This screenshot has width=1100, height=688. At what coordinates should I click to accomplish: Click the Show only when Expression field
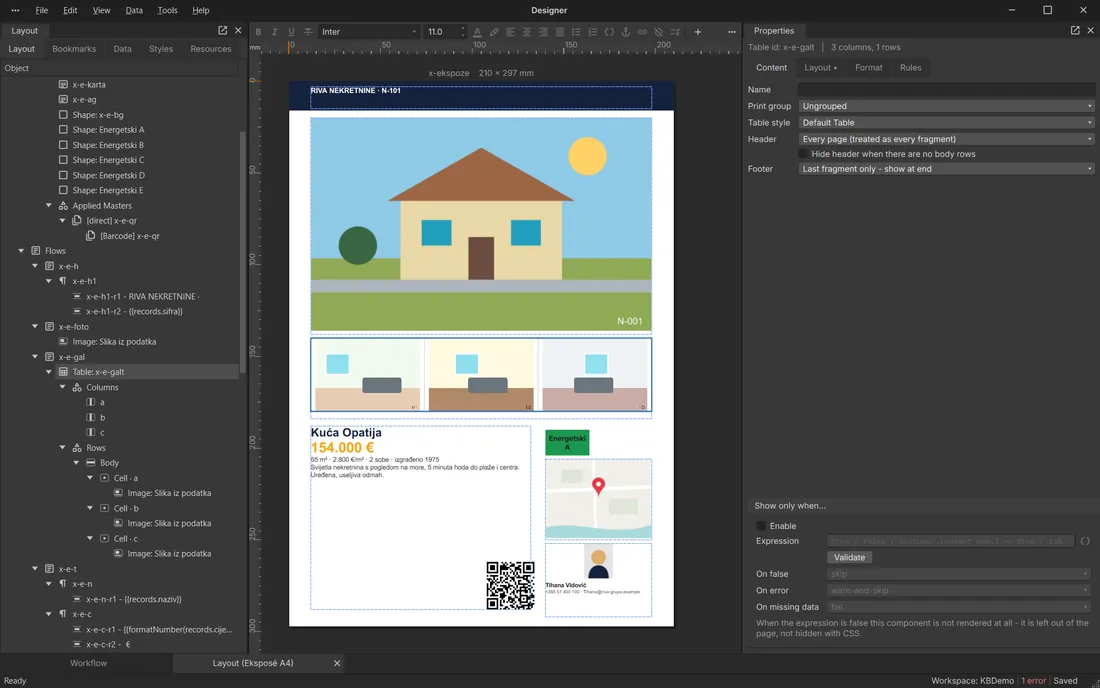(951, 541)
